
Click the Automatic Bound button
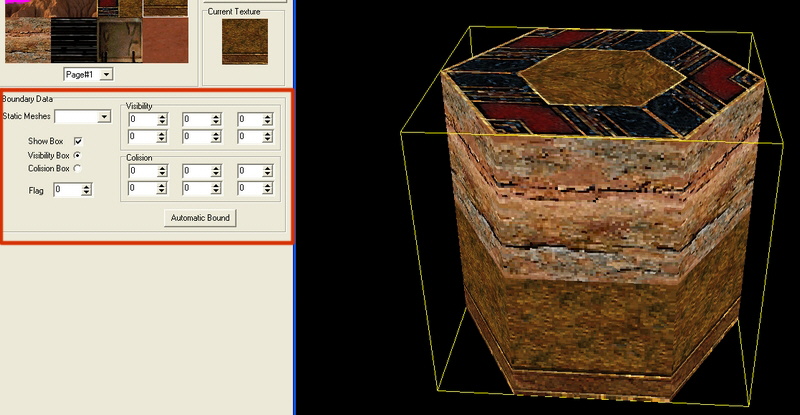[202, 218]
